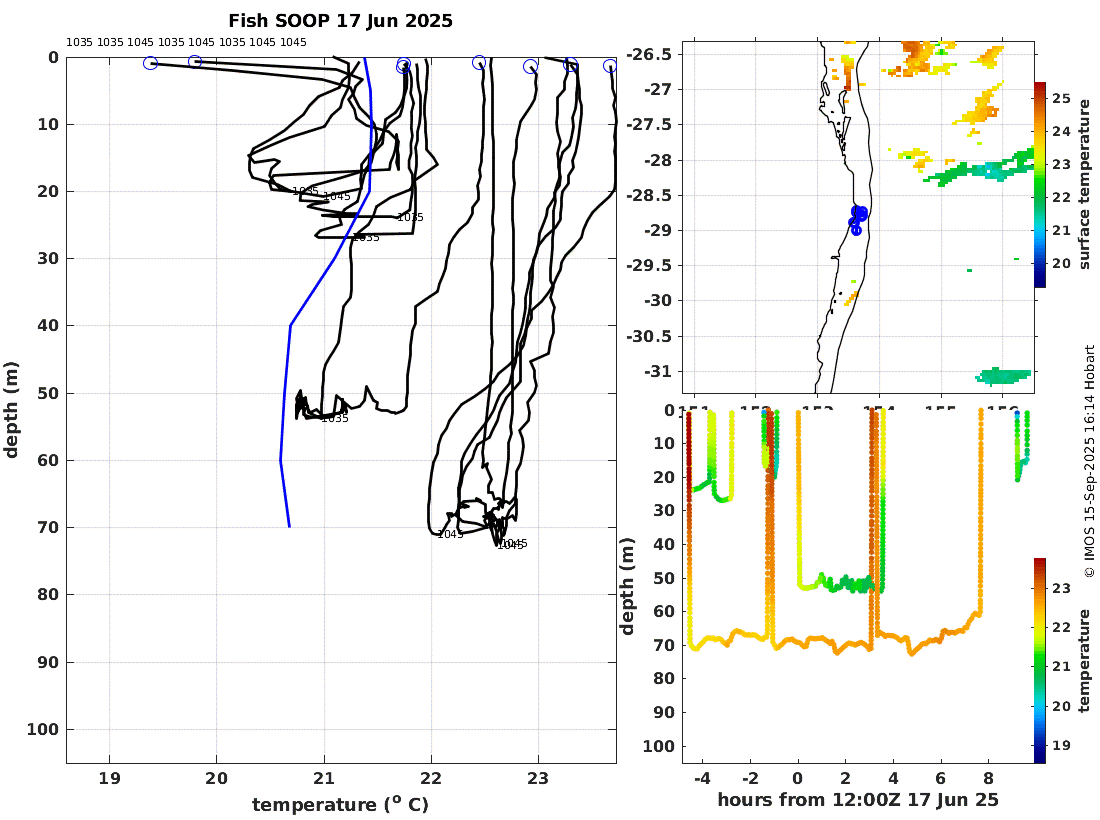Viewport: 1100px width, 820px height.
Task: Click the blue climatology line at 40 m depth
Action: [x=290, y=325]
